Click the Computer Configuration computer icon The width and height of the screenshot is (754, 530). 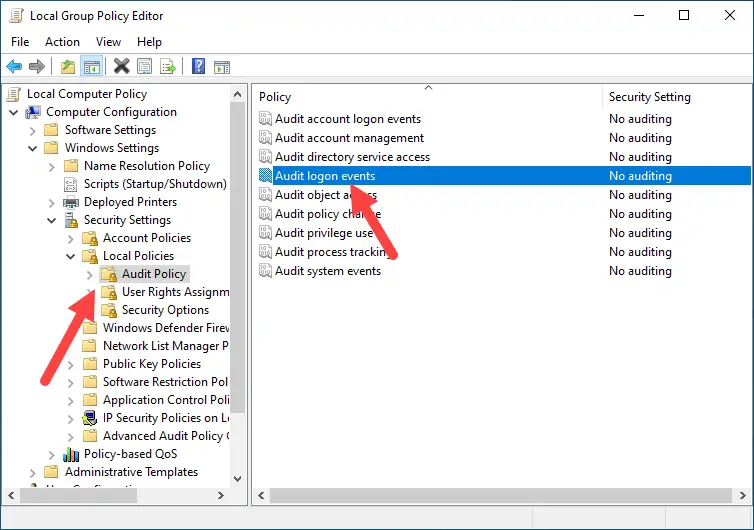[33, 113]
